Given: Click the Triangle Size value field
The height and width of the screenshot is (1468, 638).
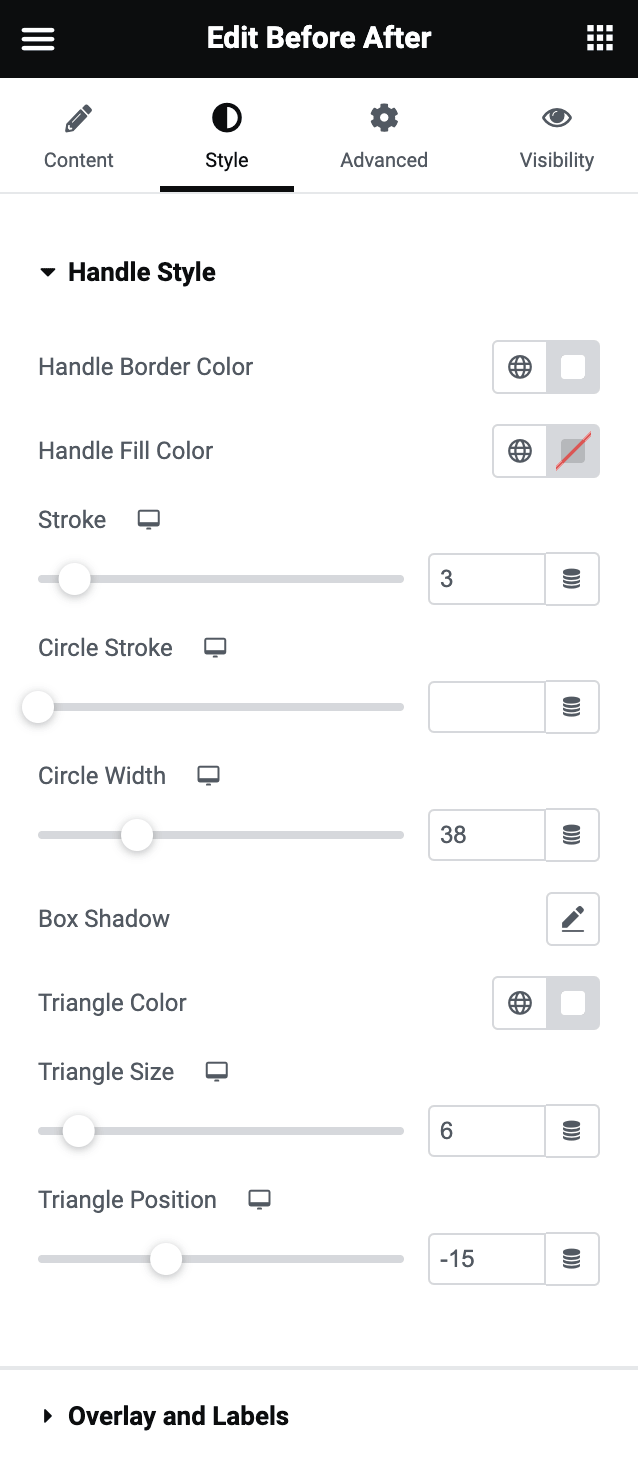Looking at the screenshot, I should pyautogui.click(x=487, y=1131).
